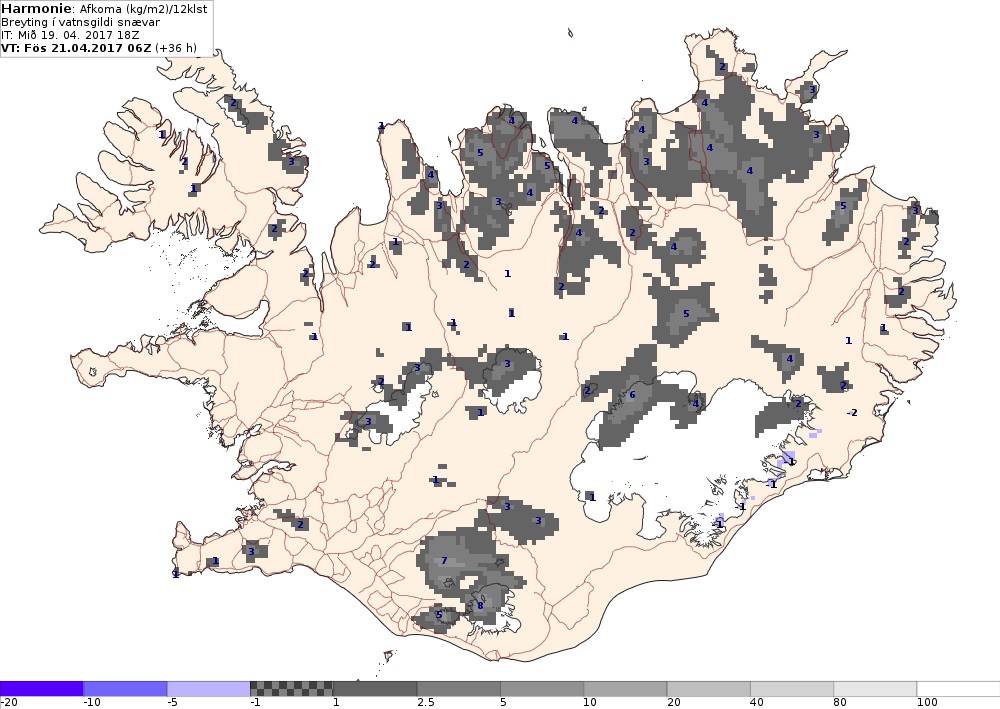Select the checkered -1 to 1 legend swatch
Image resolution: width=1000 pixels, height=709 pixels.
pyautogui.click(x=291, y=689)
